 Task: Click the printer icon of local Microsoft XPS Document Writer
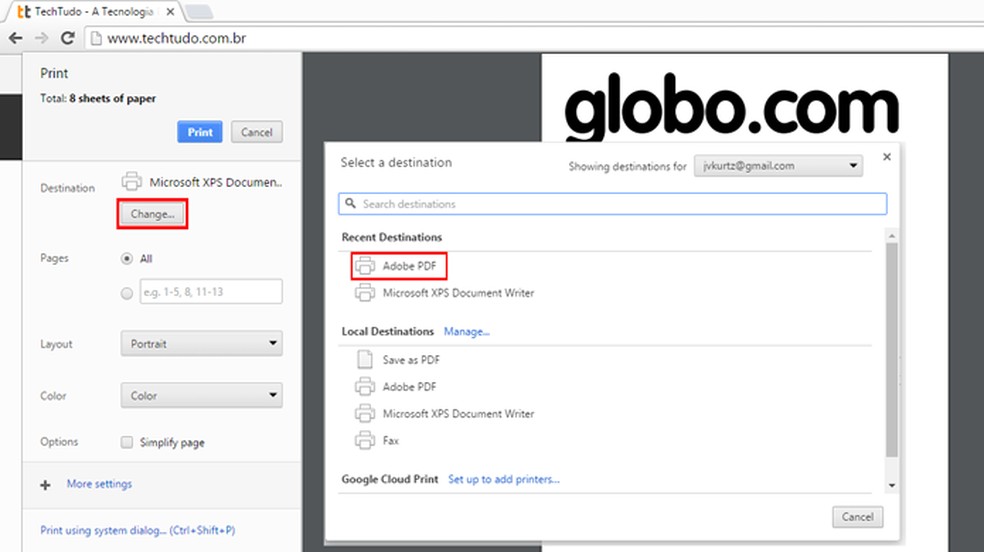click(365, 413)
